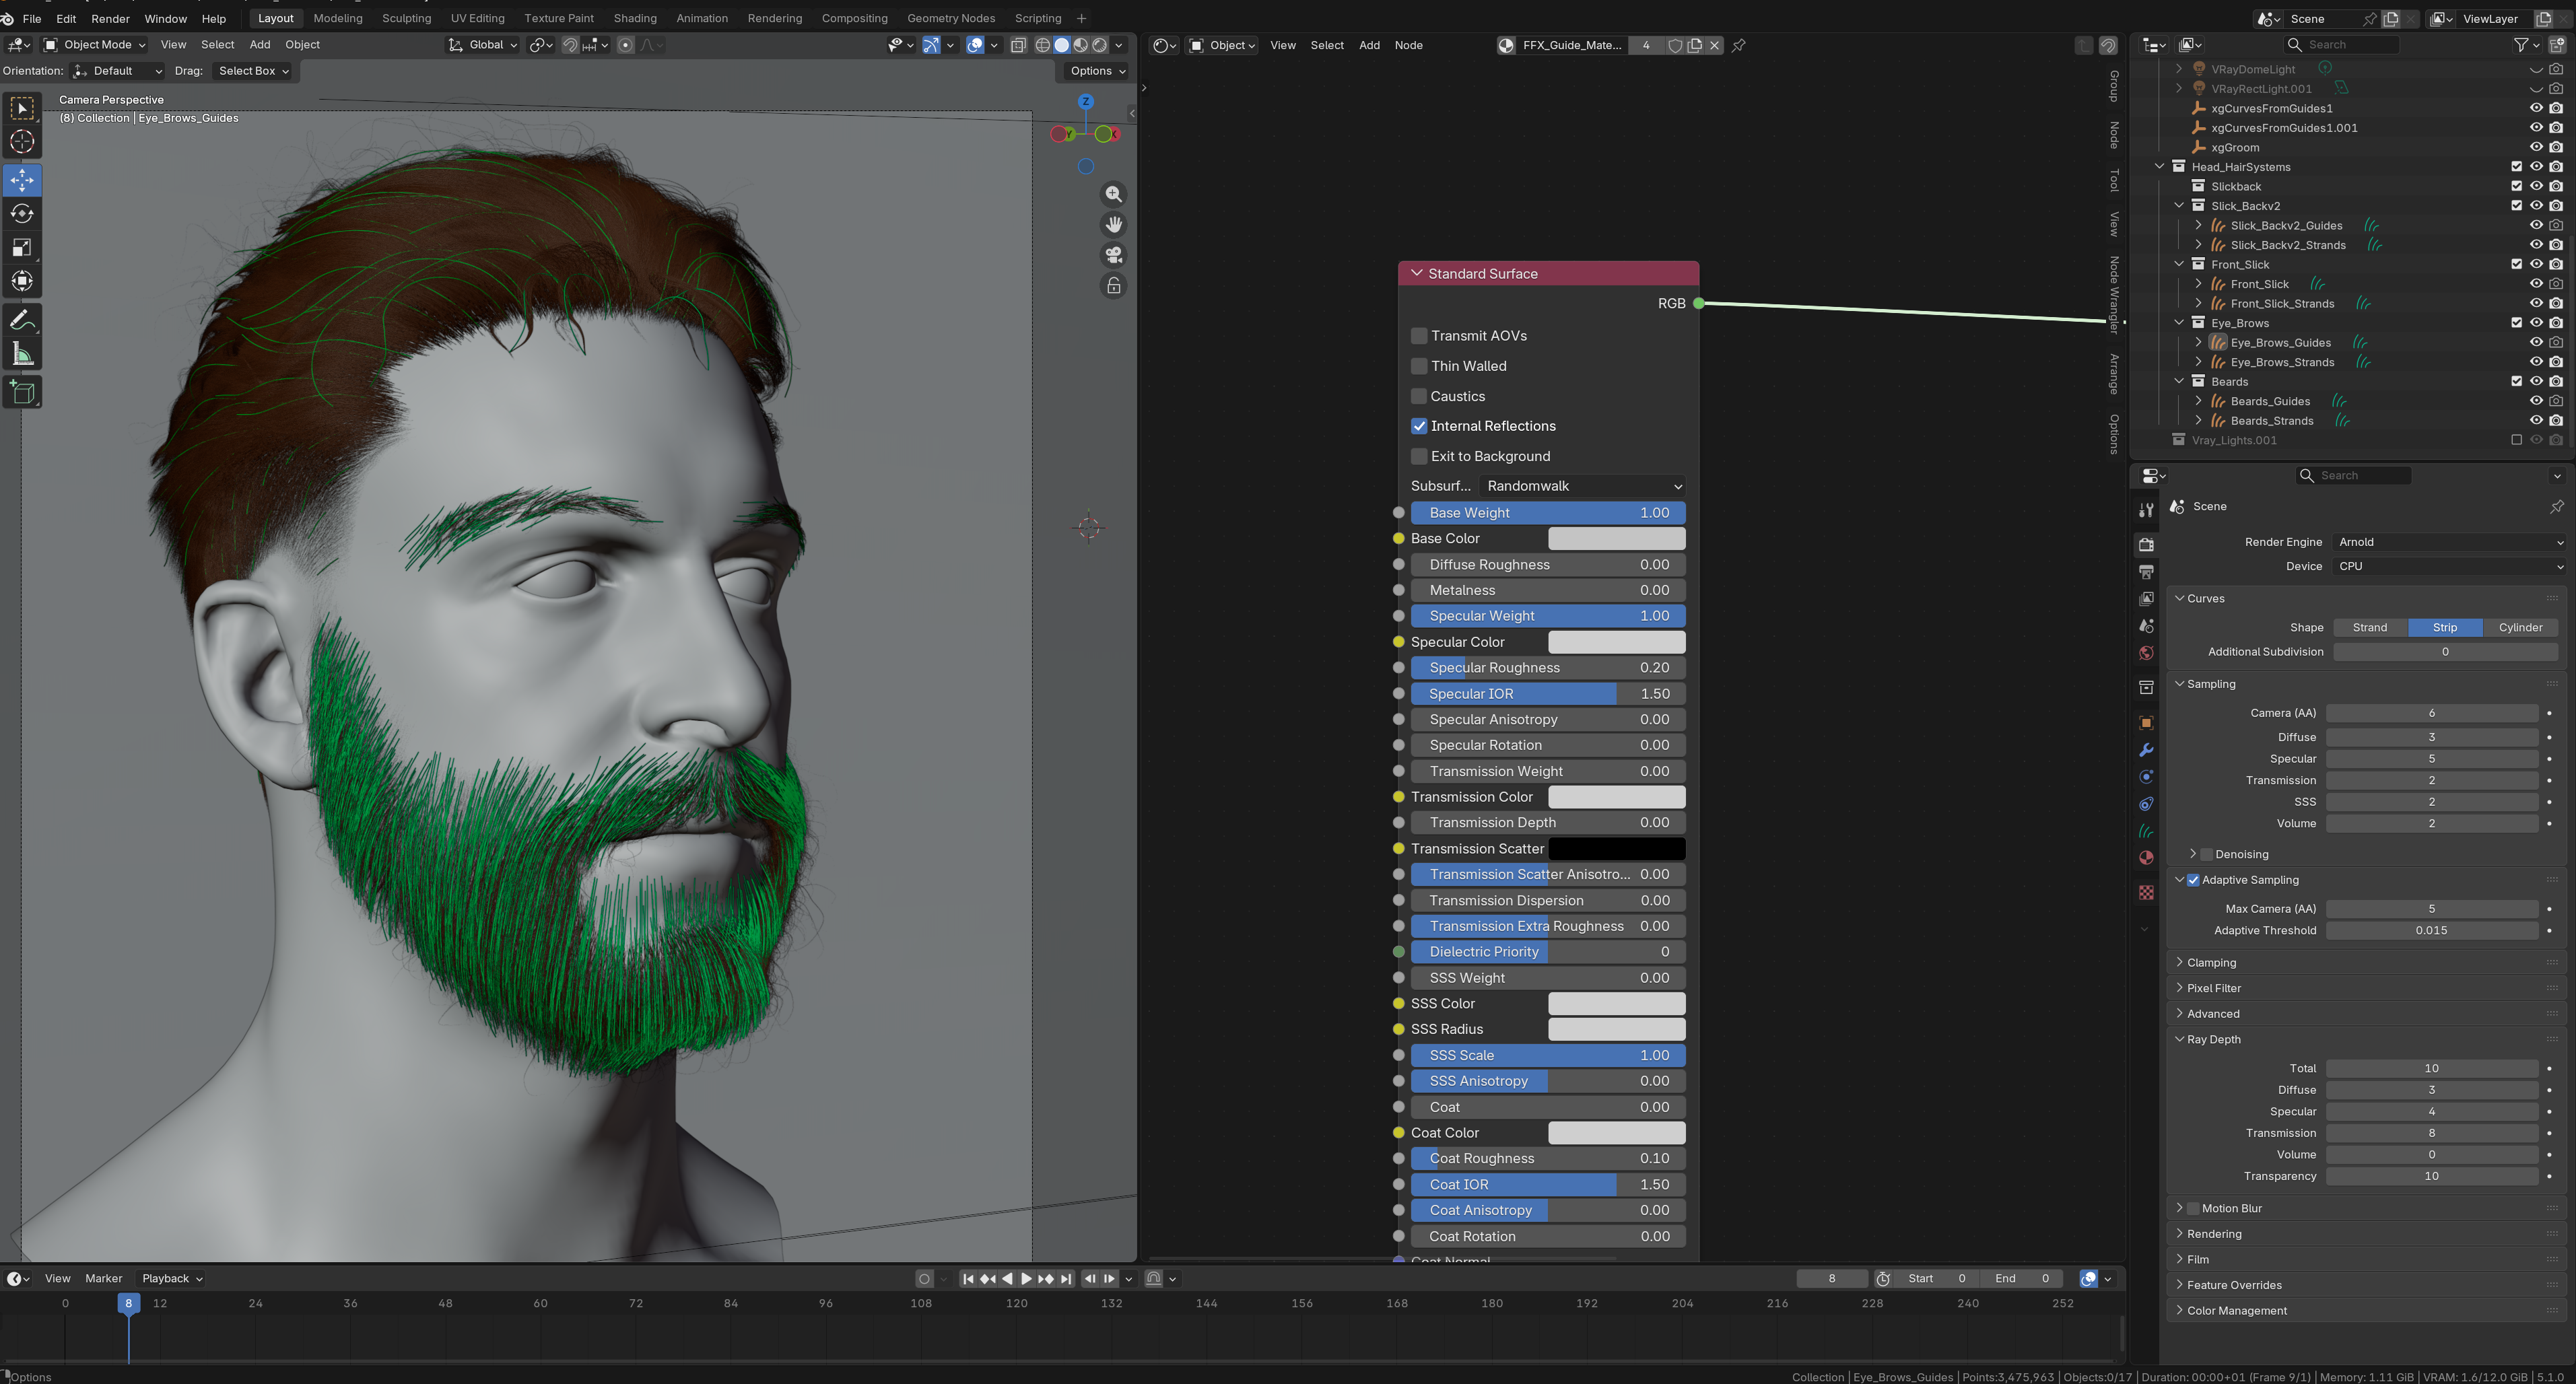This screenshot has height=1384, width=2576.
Task: Activate the Rotate tool
Action: pyautogui.click(x=22, y=214)
